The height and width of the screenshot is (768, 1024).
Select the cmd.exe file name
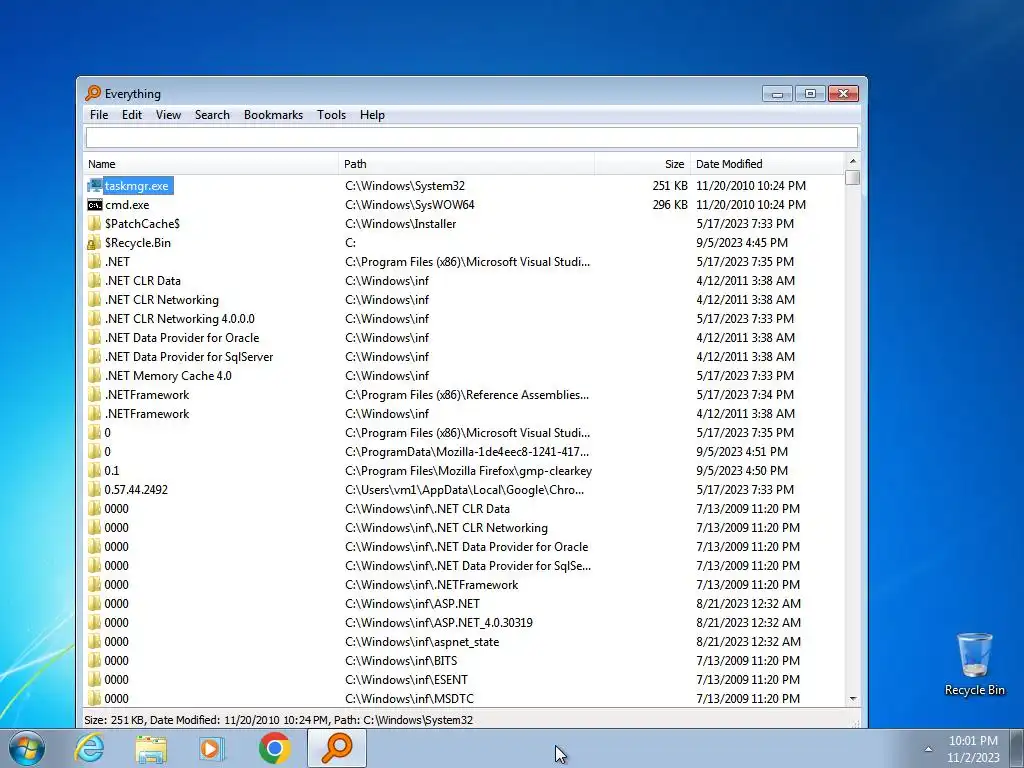[127, 205]
